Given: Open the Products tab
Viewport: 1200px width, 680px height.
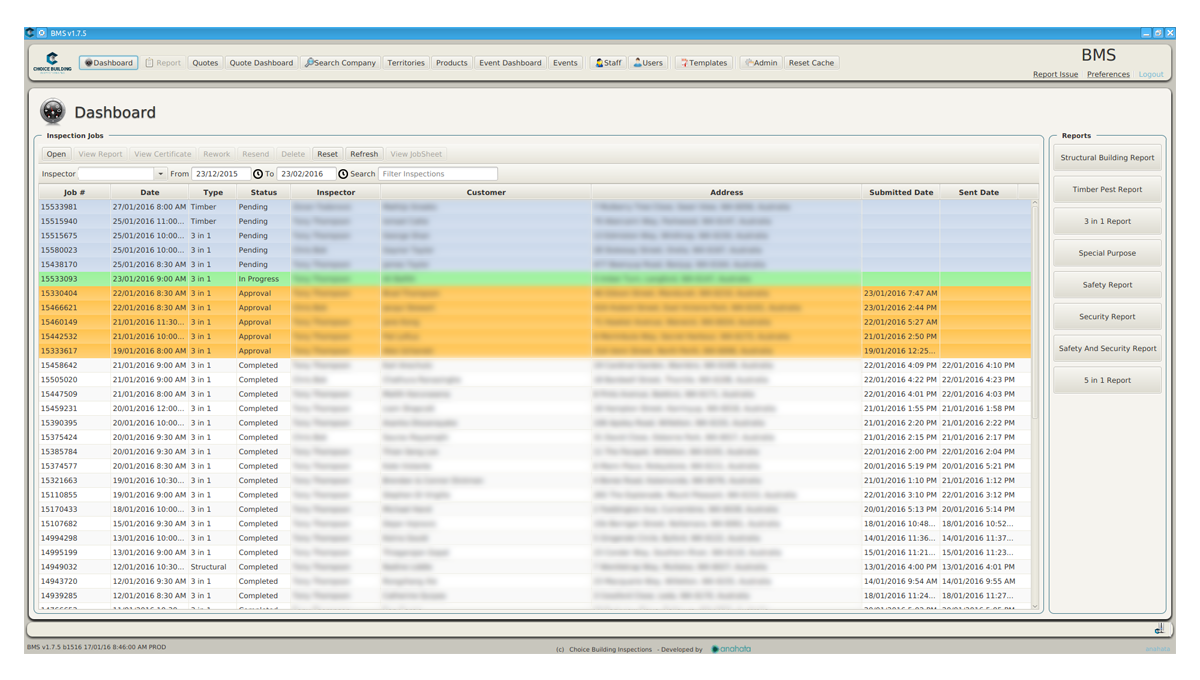Looking at the screenshot, I should (451, 63).
